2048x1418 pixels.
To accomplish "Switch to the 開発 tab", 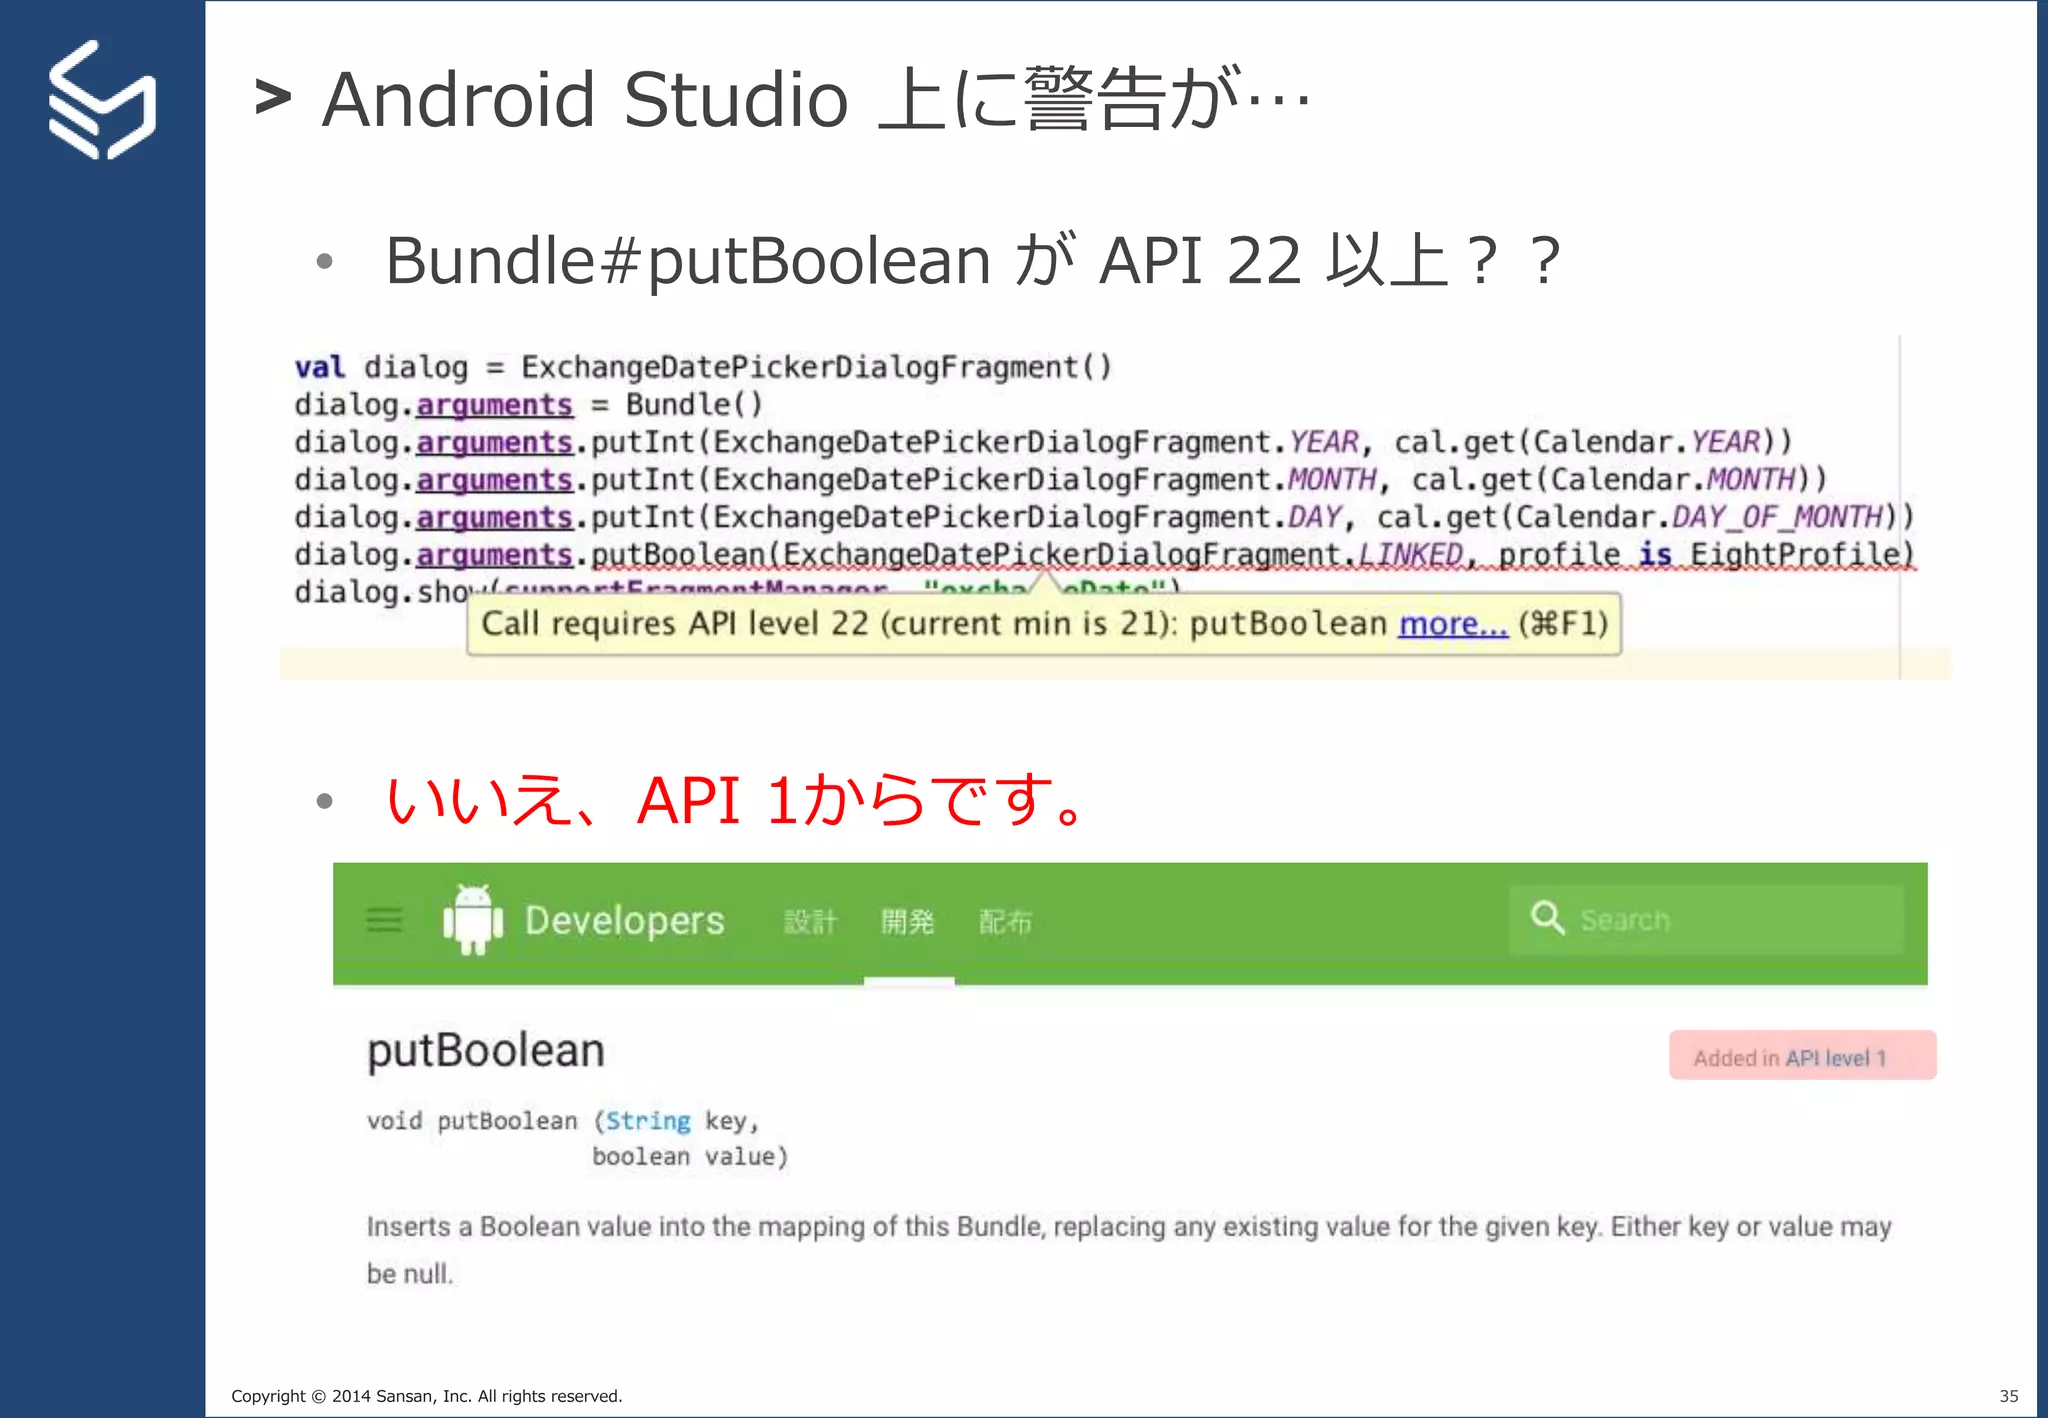I will [908, 921].
